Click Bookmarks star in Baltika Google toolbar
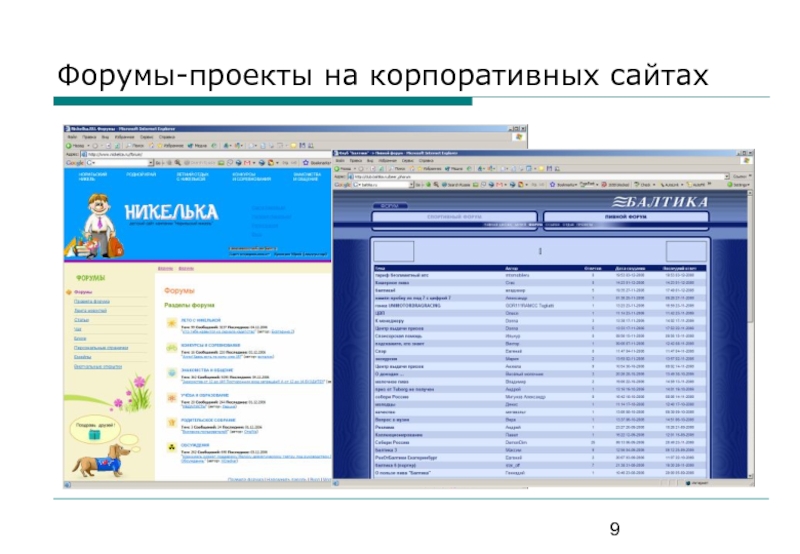Viewport: 800px width, 554px height. coord(553,184)
